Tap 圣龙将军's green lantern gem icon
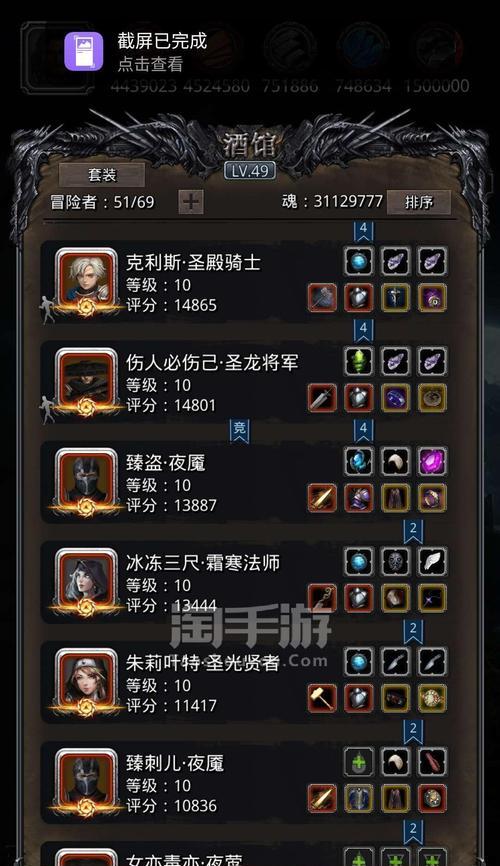 click(359, 362)
